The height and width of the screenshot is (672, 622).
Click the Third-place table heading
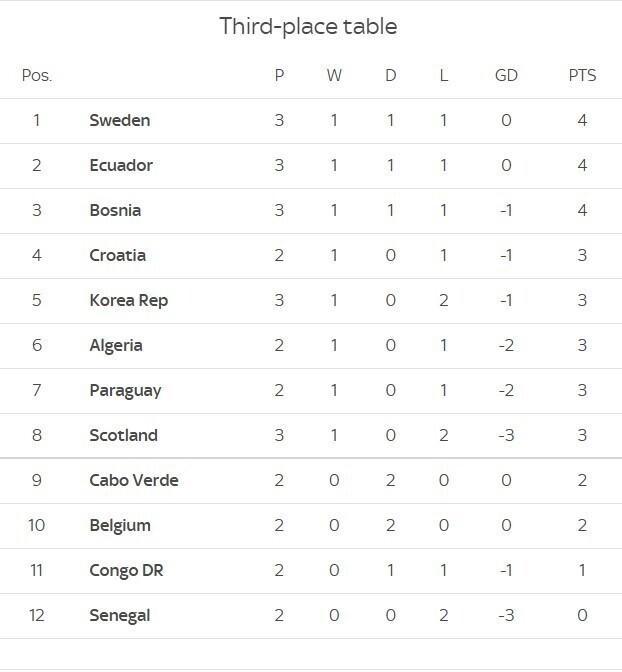(x=308, y=27)
